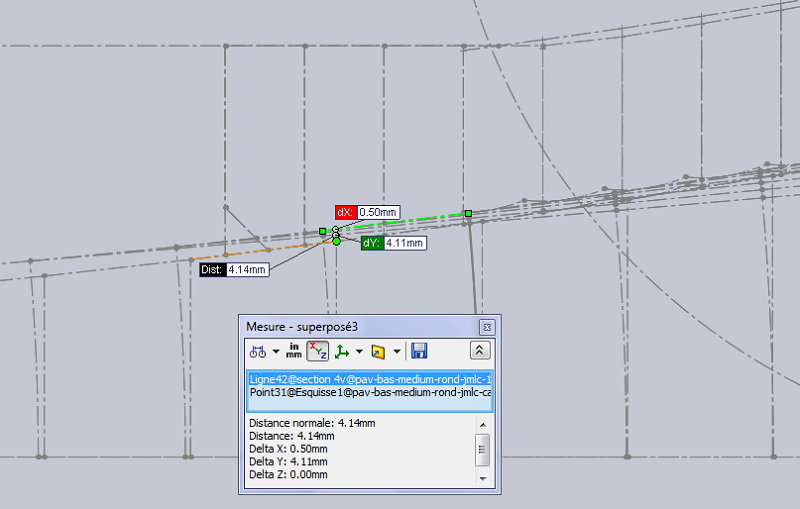
Task: Click the Delta X: 0.50mm result
Action: tap(288, 449)
